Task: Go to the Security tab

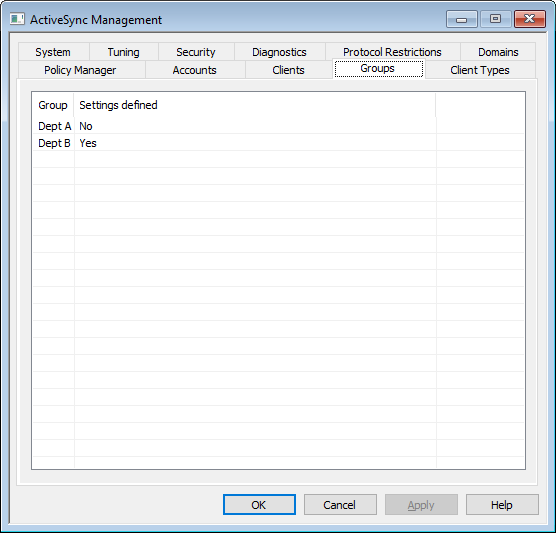Action: (196, 52)
